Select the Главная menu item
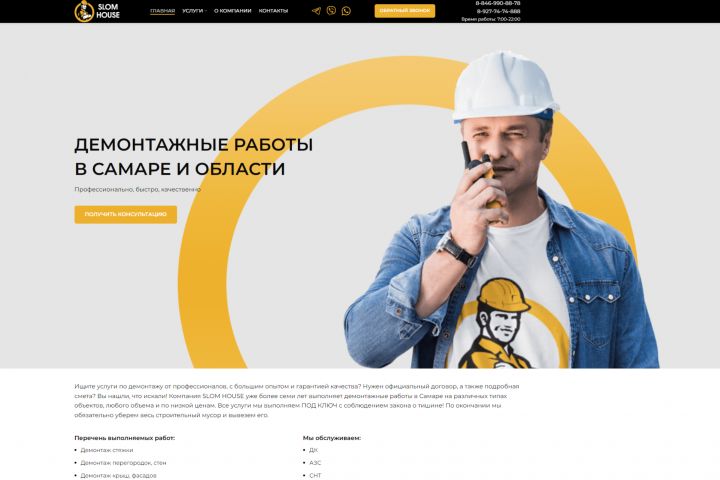The width and height of the screenshot is (720, 480). click(x=163, y=11)
